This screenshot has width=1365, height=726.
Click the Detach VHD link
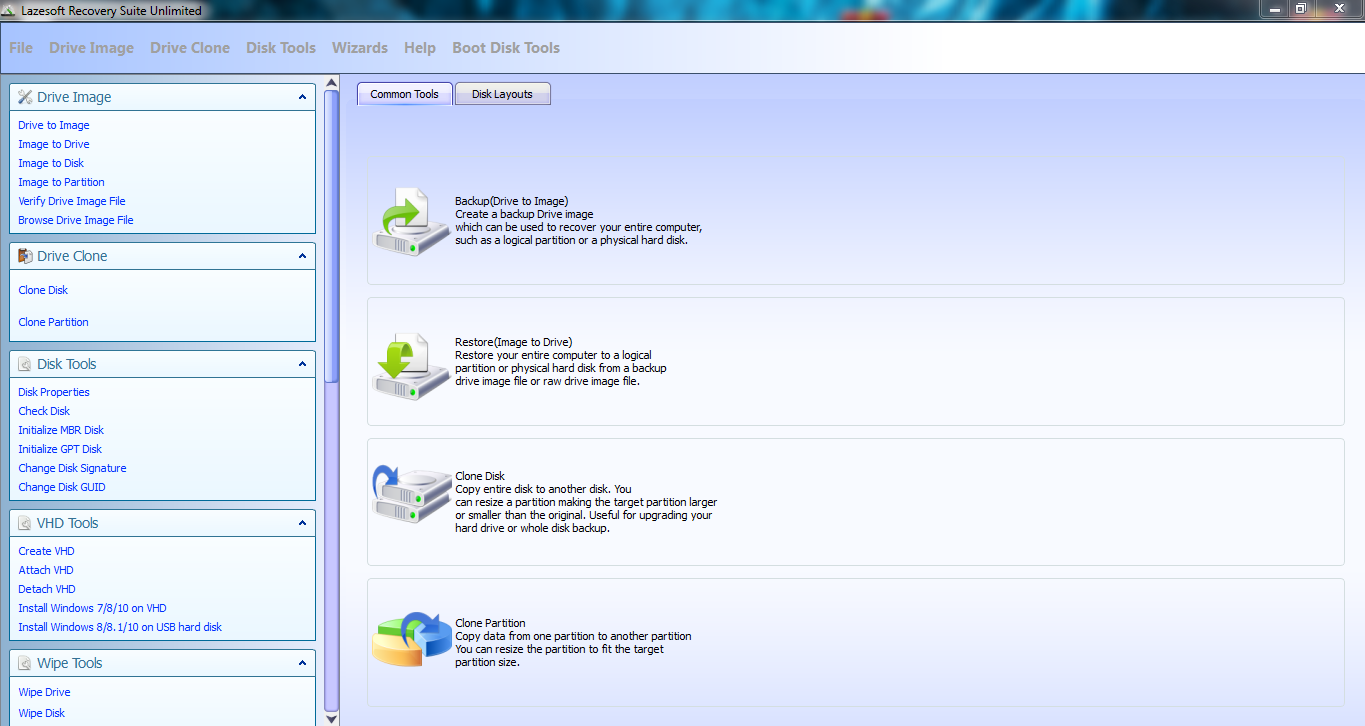[x=47, y=589]
